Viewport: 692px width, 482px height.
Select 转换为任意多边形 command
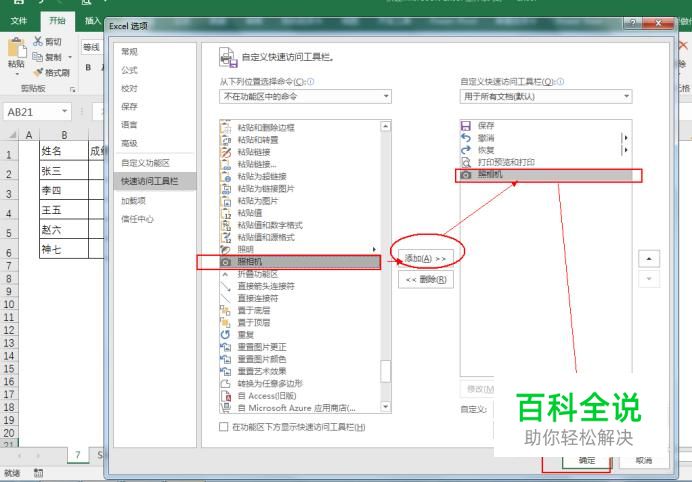pos(300,383)
